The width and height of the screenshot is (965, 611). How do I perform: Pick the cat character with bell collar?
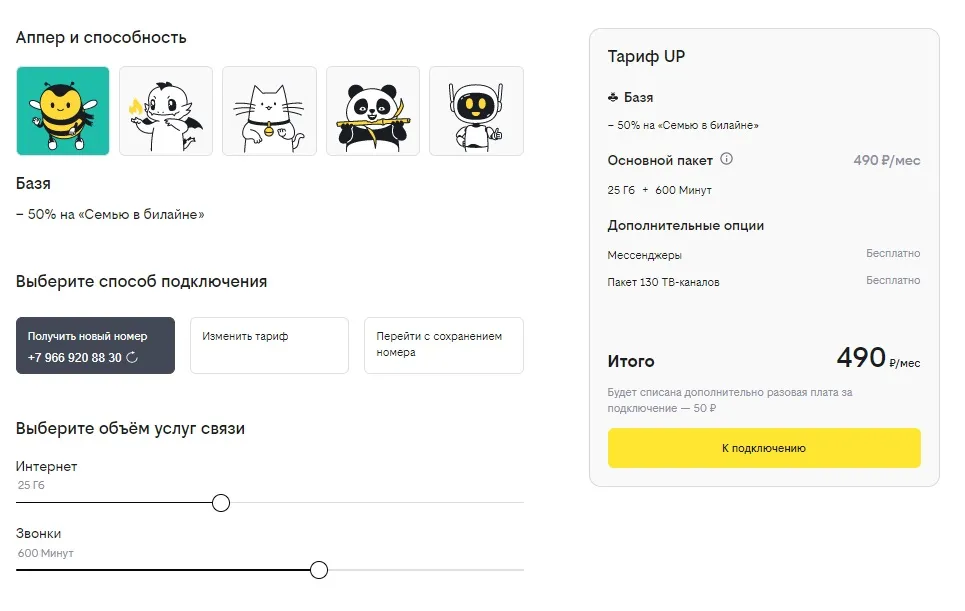pos(269,111)
